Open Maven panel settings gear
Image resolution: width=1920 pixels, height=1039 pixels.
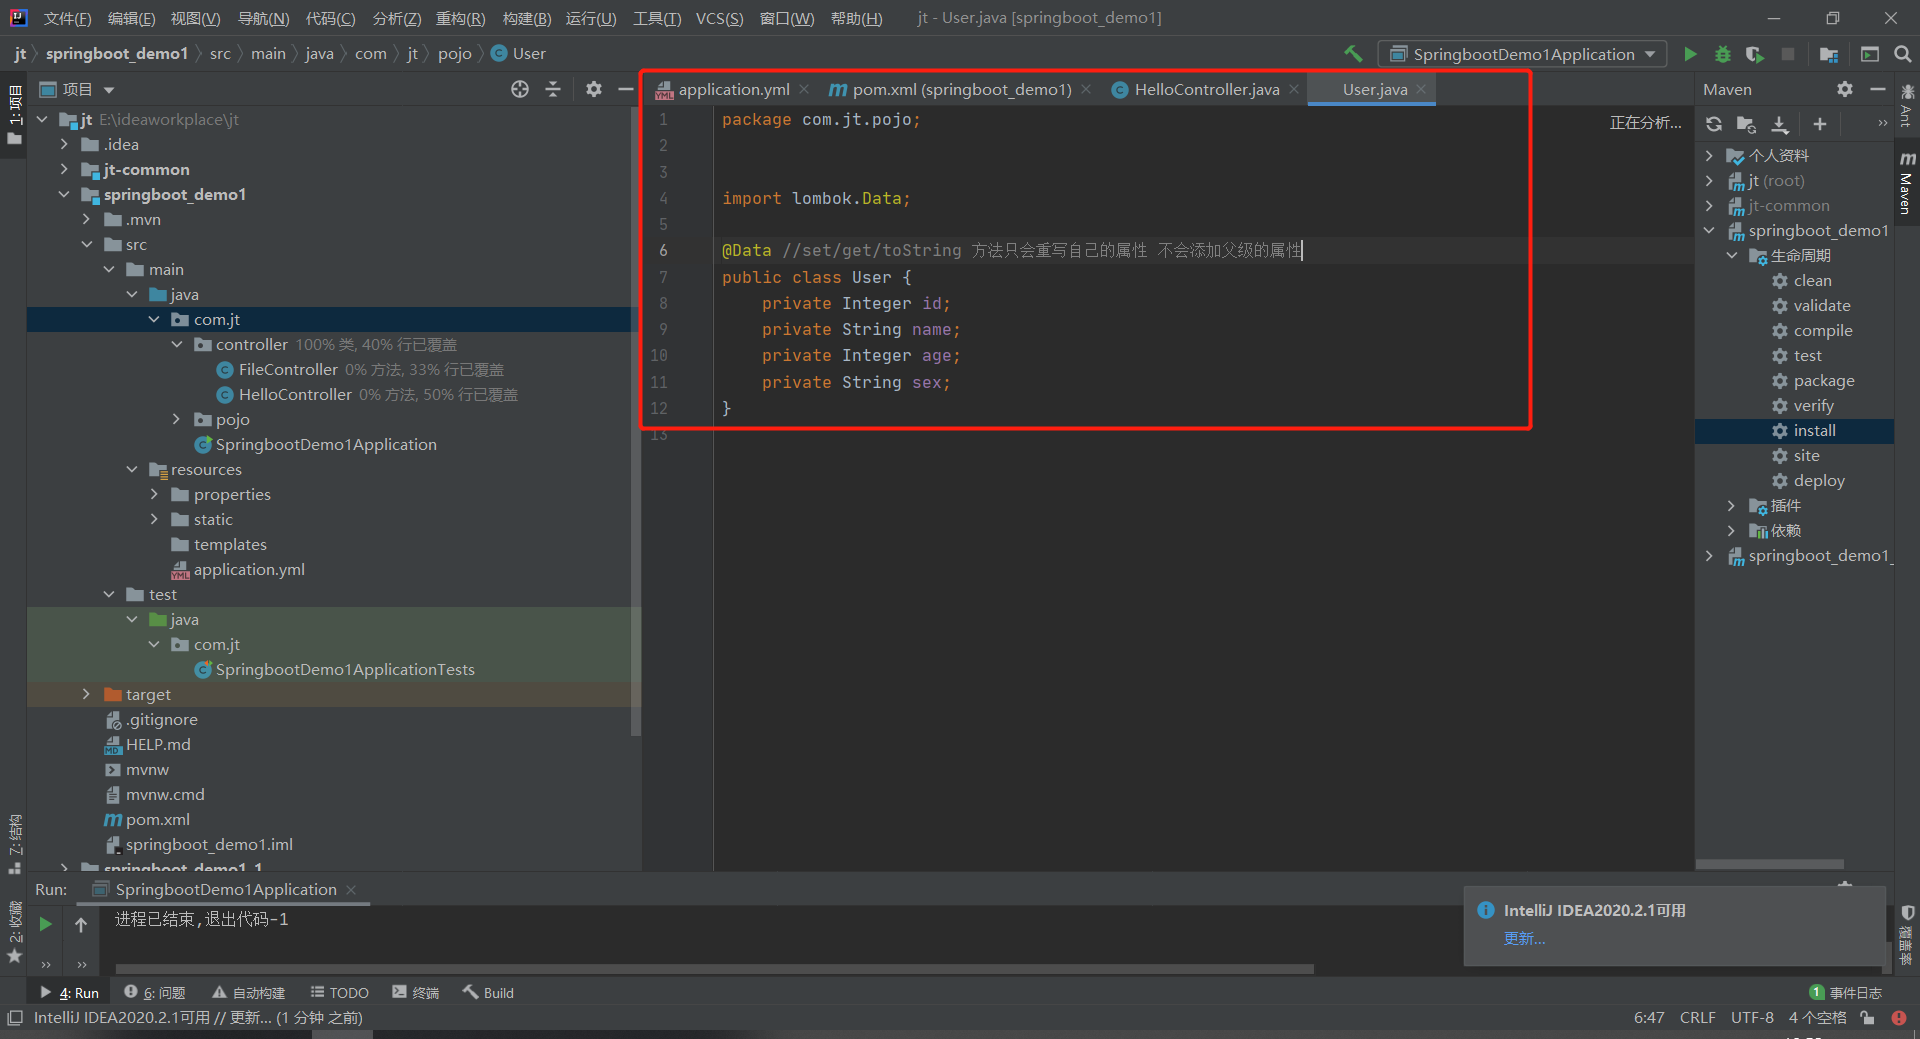click(x=1845, y=89)
